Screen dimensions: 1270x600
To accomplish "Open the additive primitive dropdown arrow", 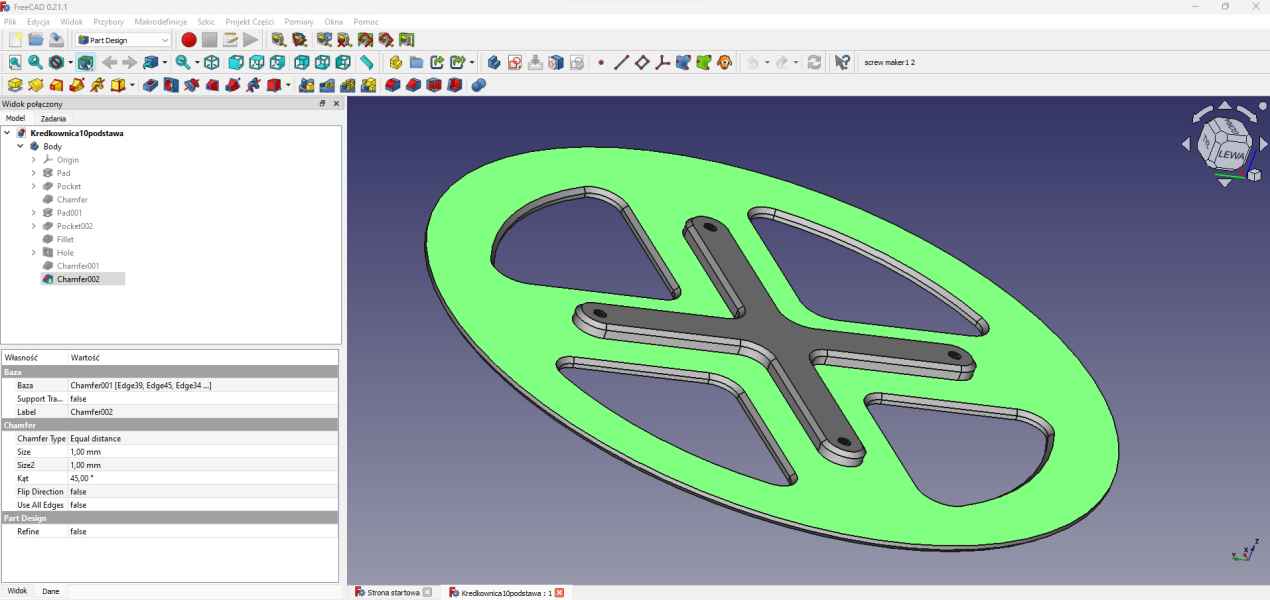I will (x=132, y=85).
